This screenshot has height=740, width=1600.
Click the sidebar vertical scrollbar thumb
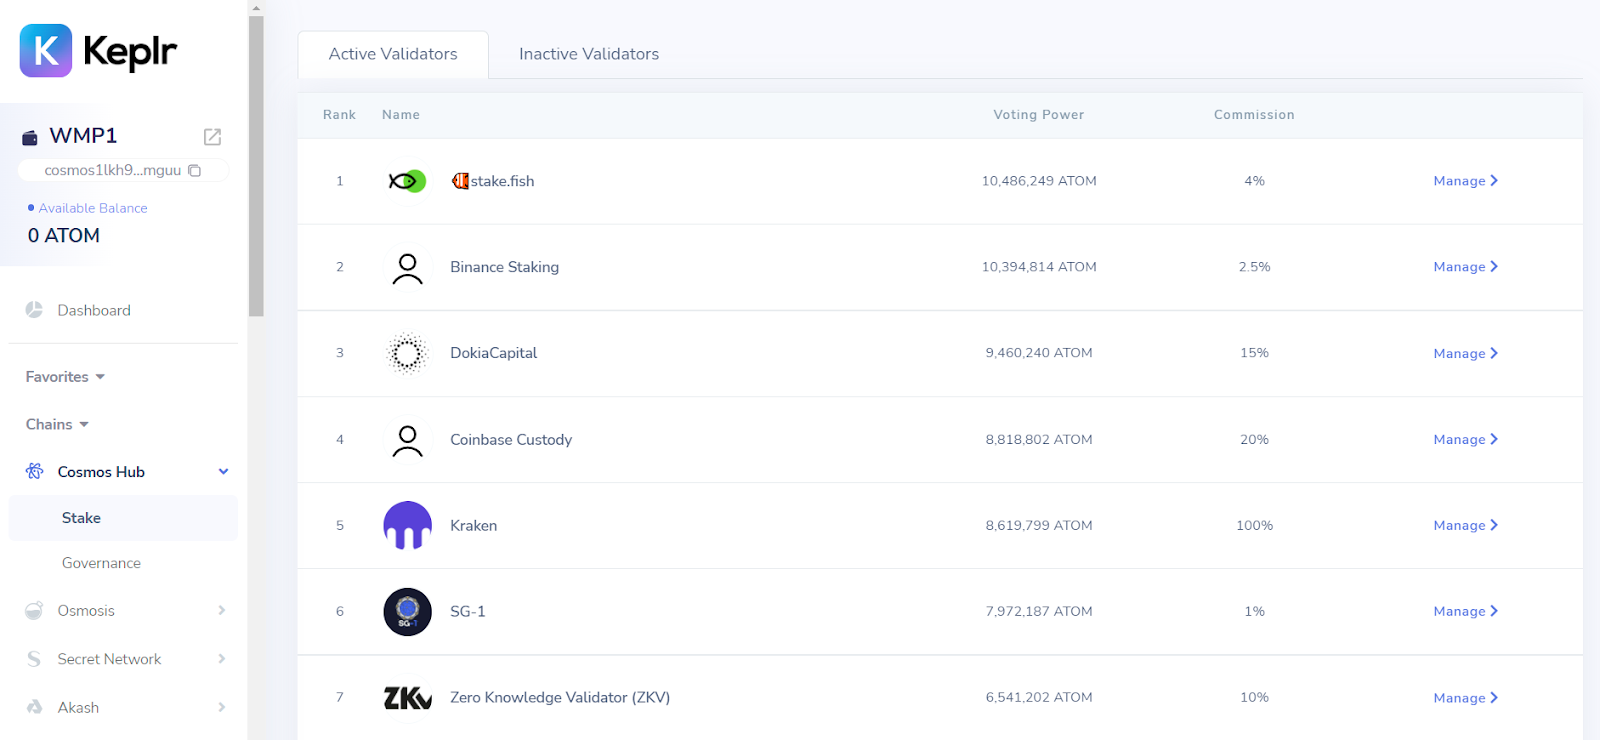coord(256,166)
